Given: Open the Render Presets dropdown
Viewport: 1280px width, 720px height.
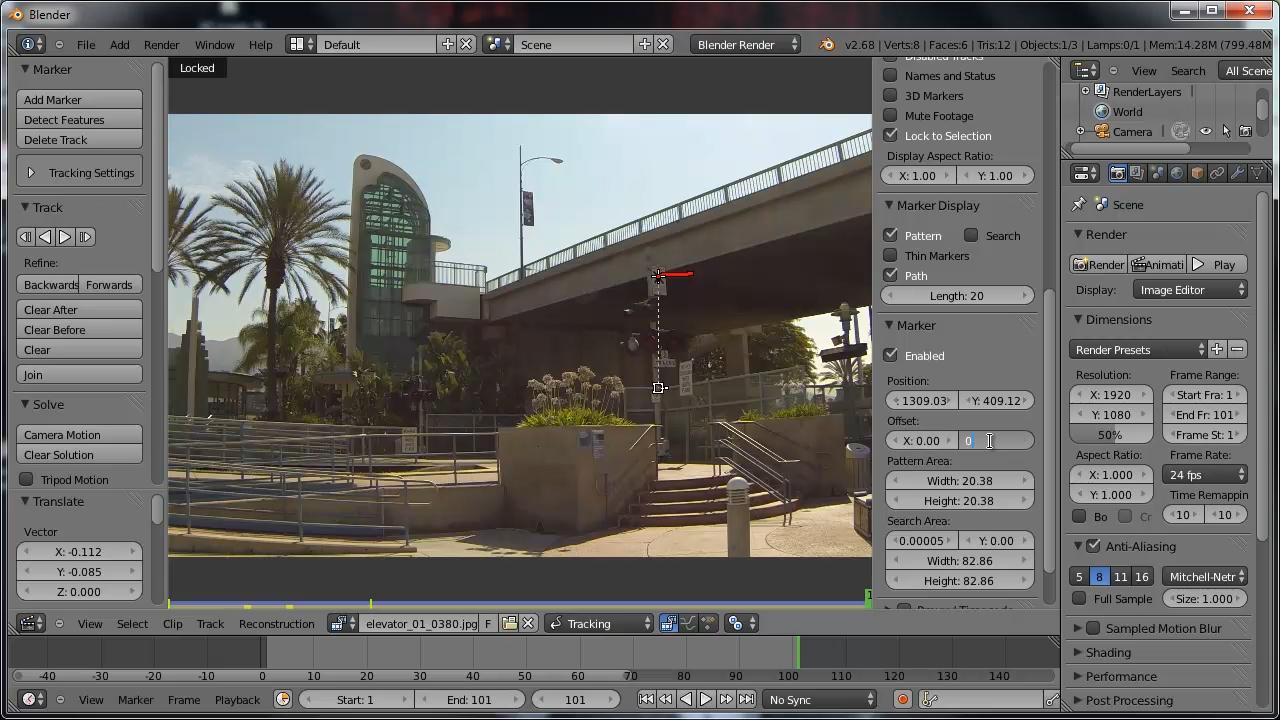Looking at the screenshot, I should (1139, 350).
